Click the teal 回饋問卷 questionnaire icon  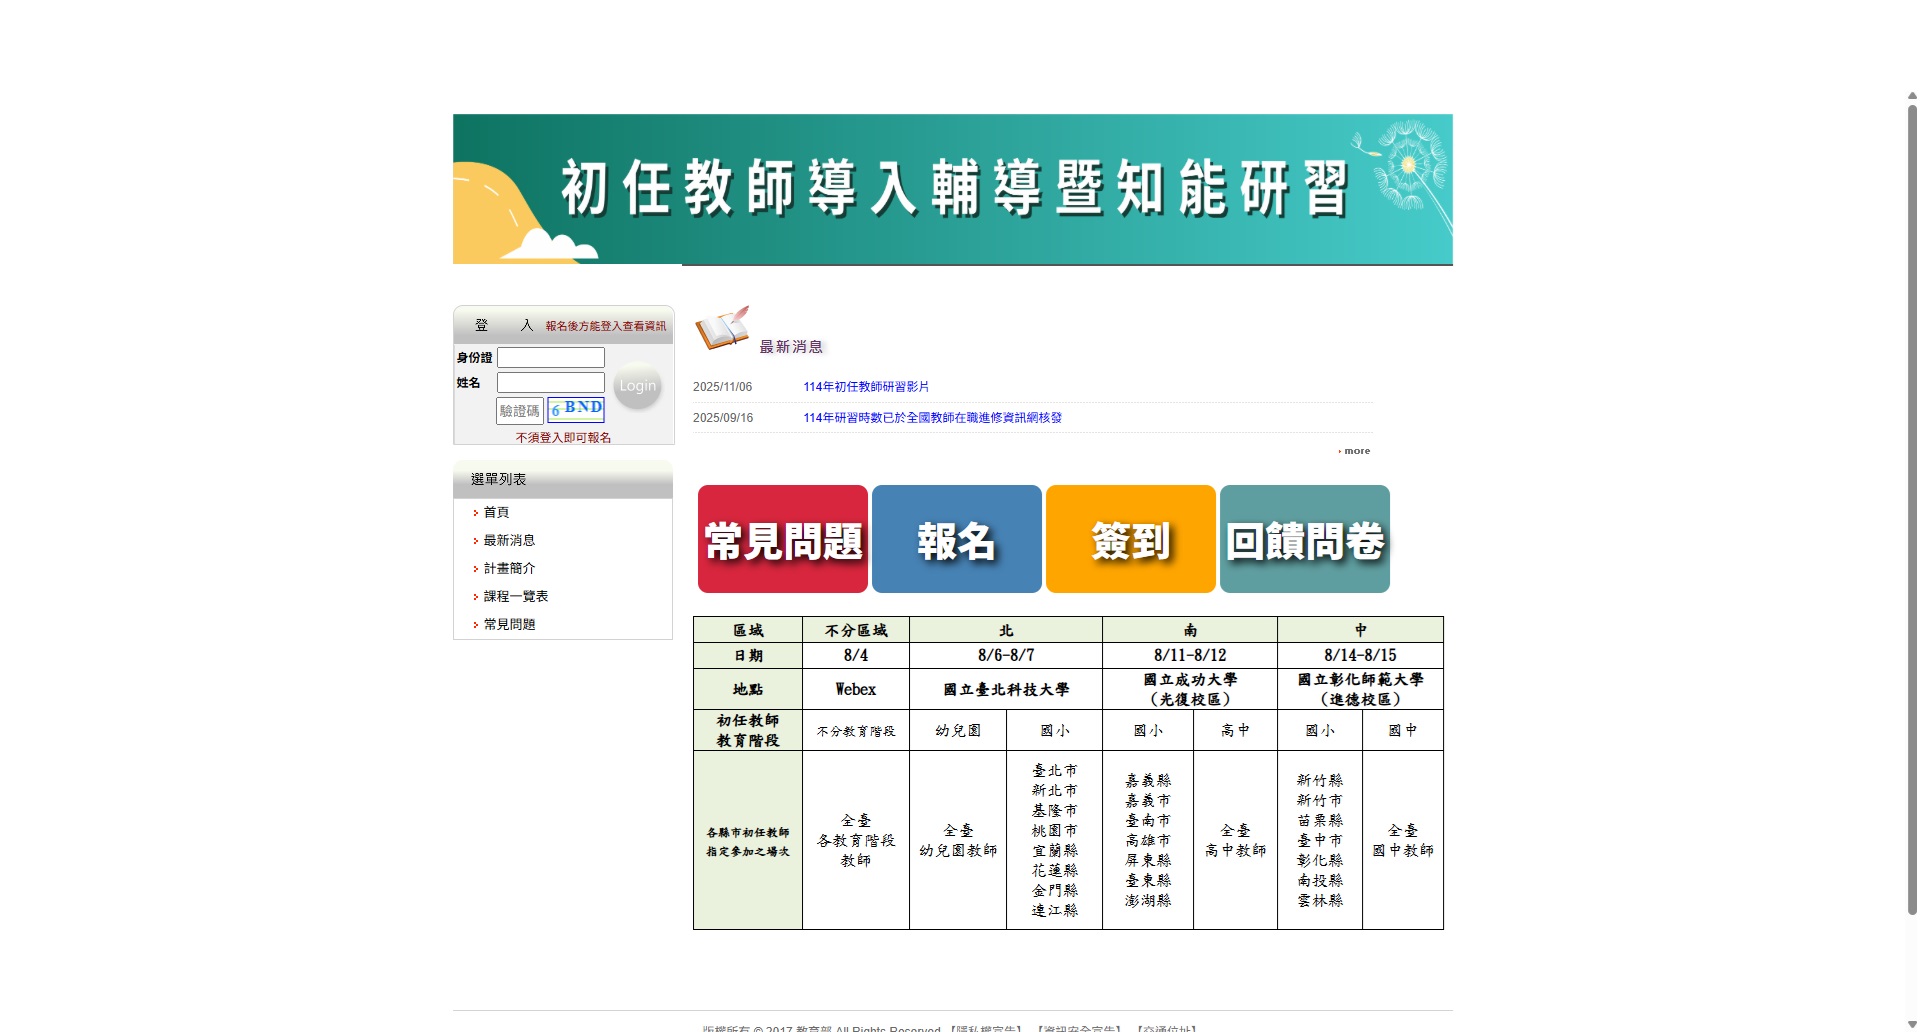tap(1303, 538)
